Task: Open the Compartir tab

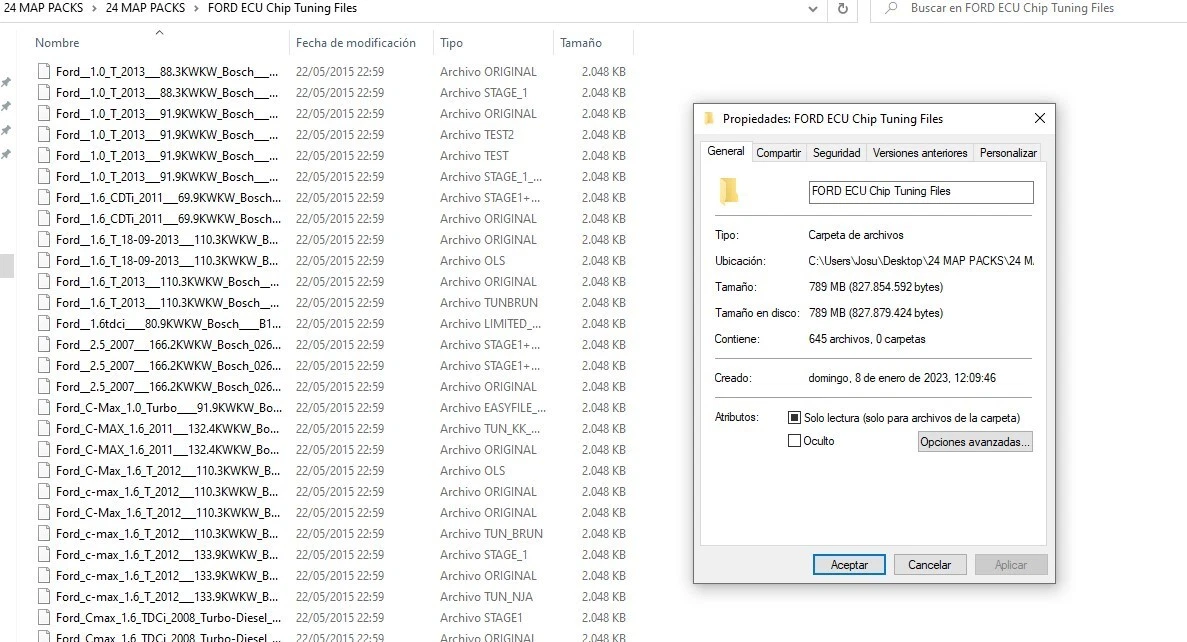Action: click(778, 153)
